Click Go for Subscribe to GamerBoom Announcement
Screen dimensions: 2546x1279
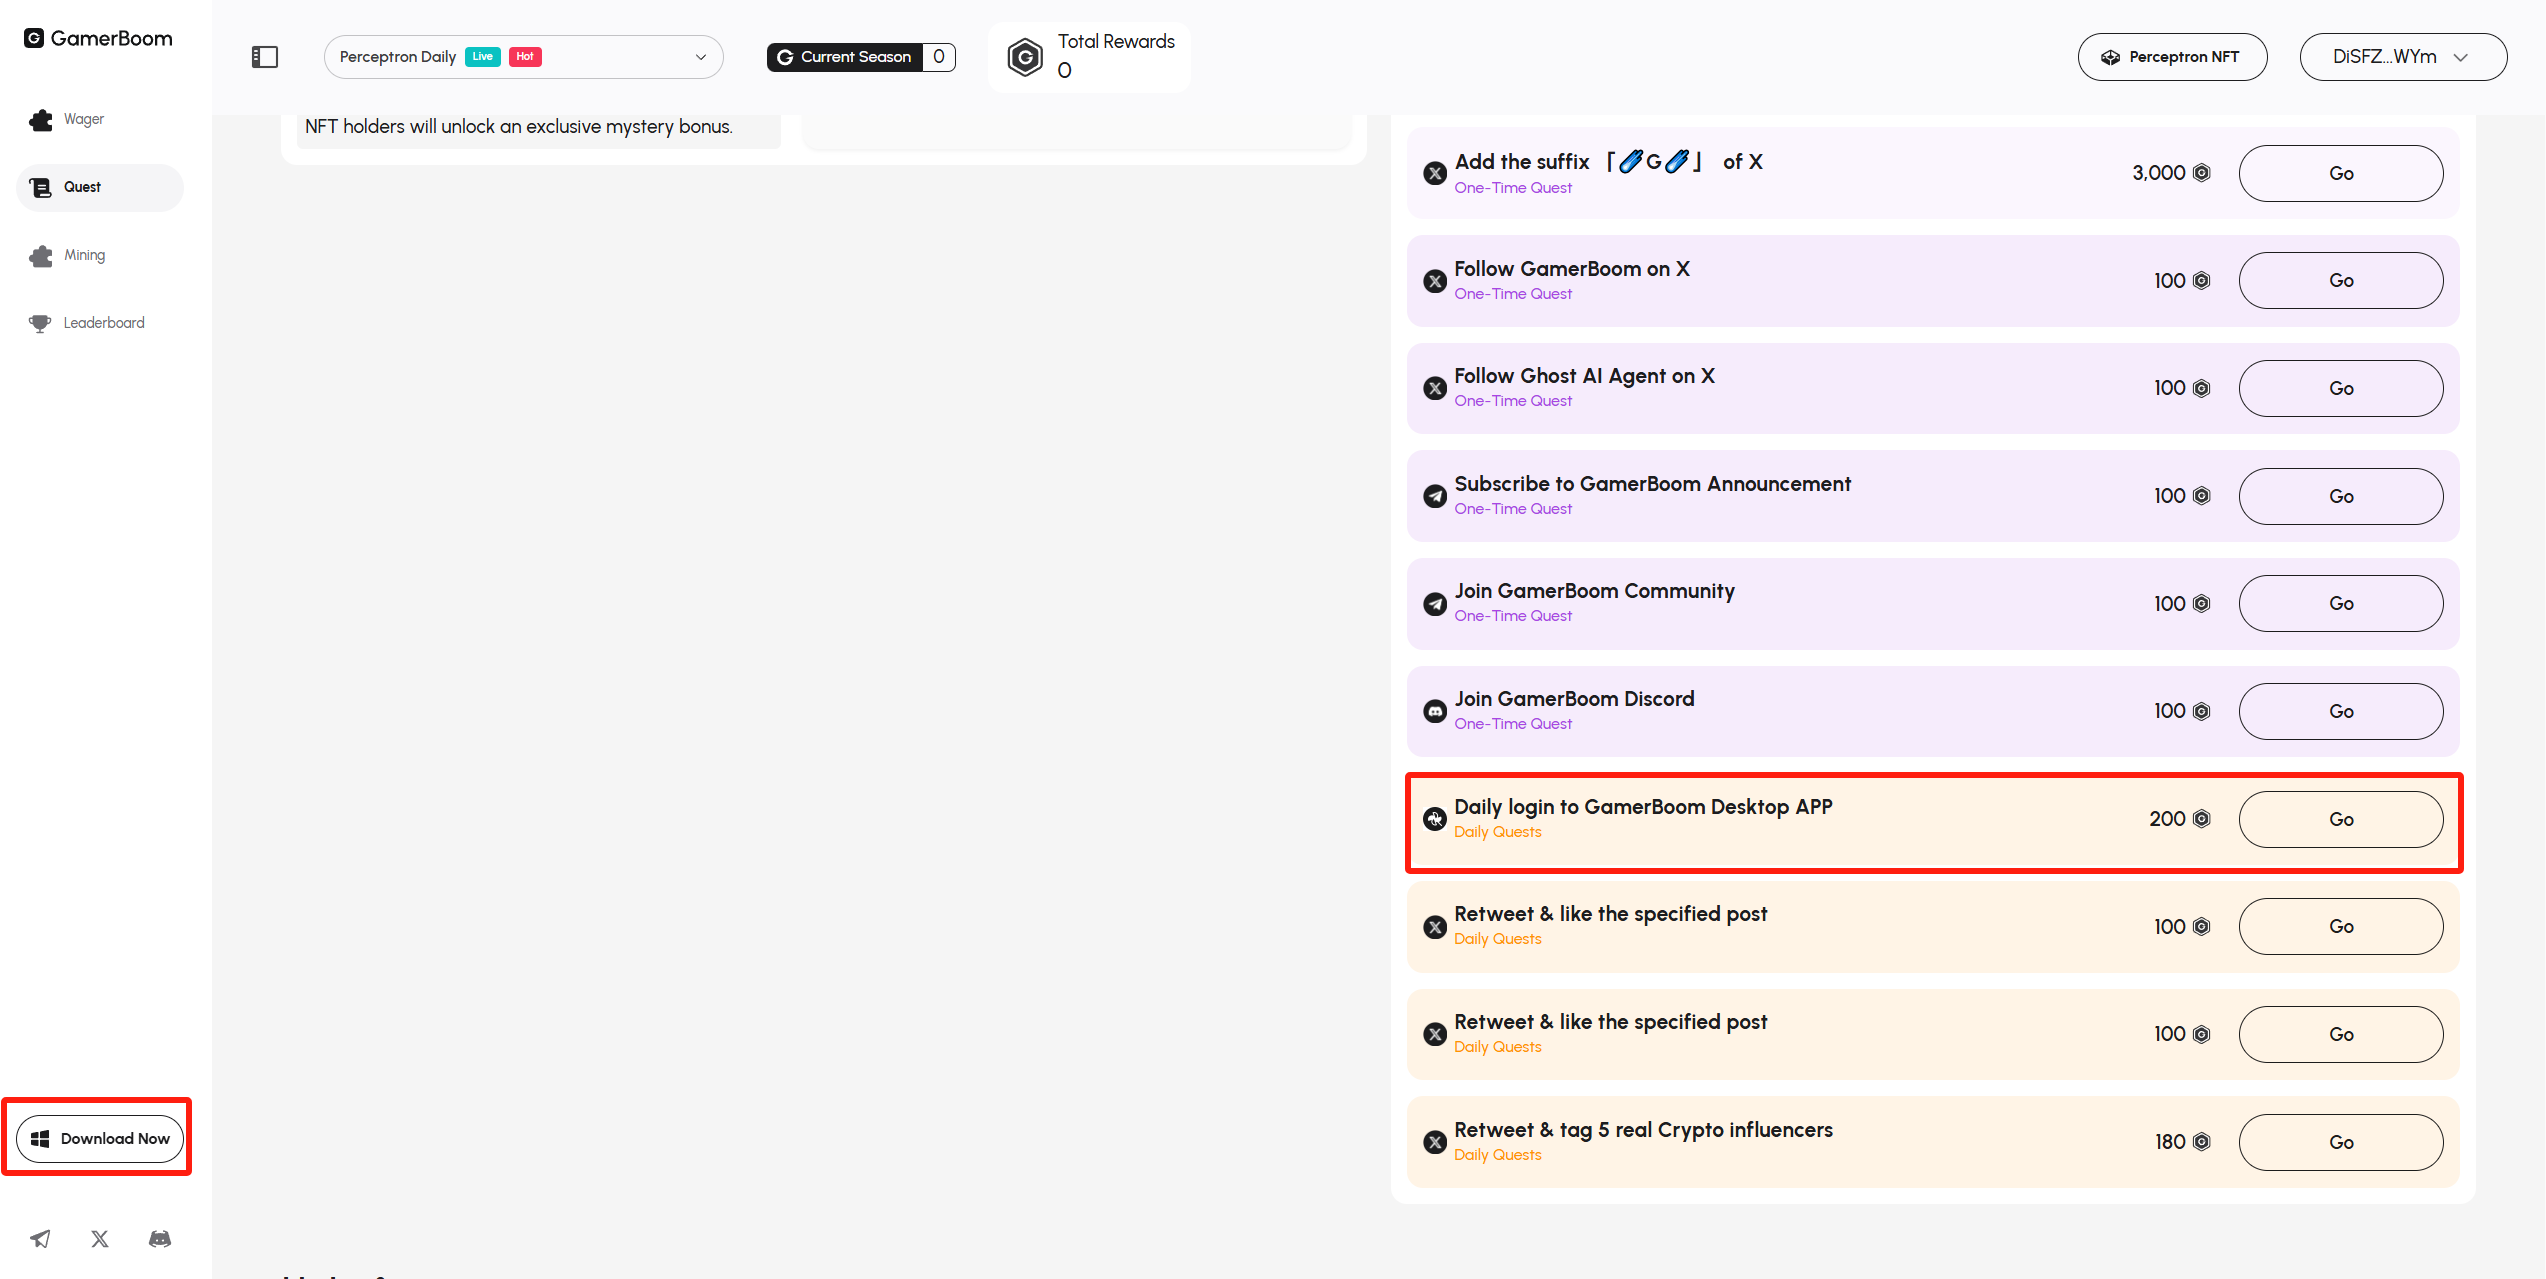tap(2341, 496)
